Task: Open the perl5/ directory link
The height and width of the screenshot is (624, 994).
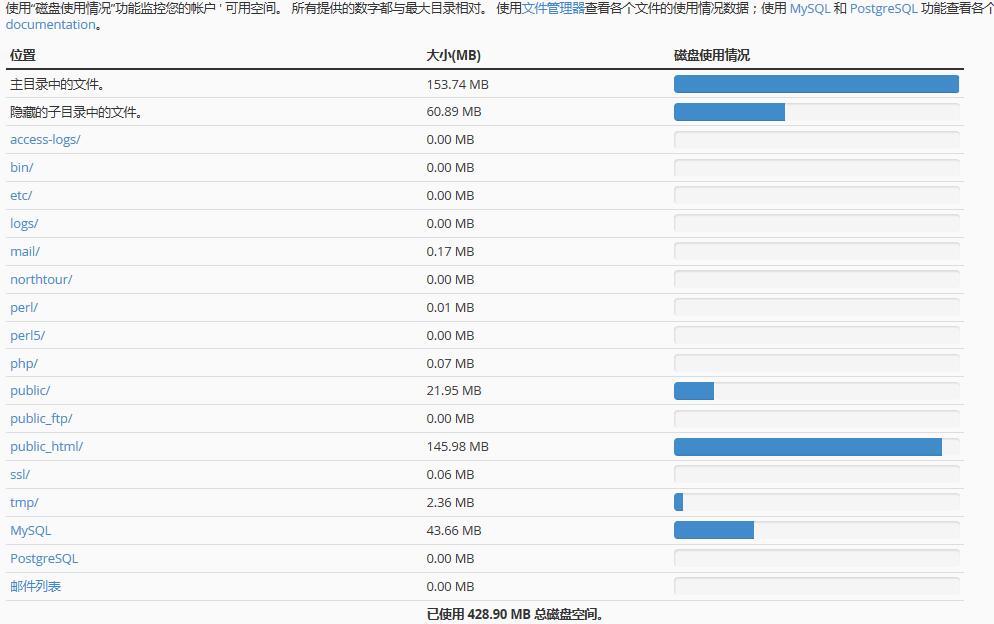Action: pos(27,335)
